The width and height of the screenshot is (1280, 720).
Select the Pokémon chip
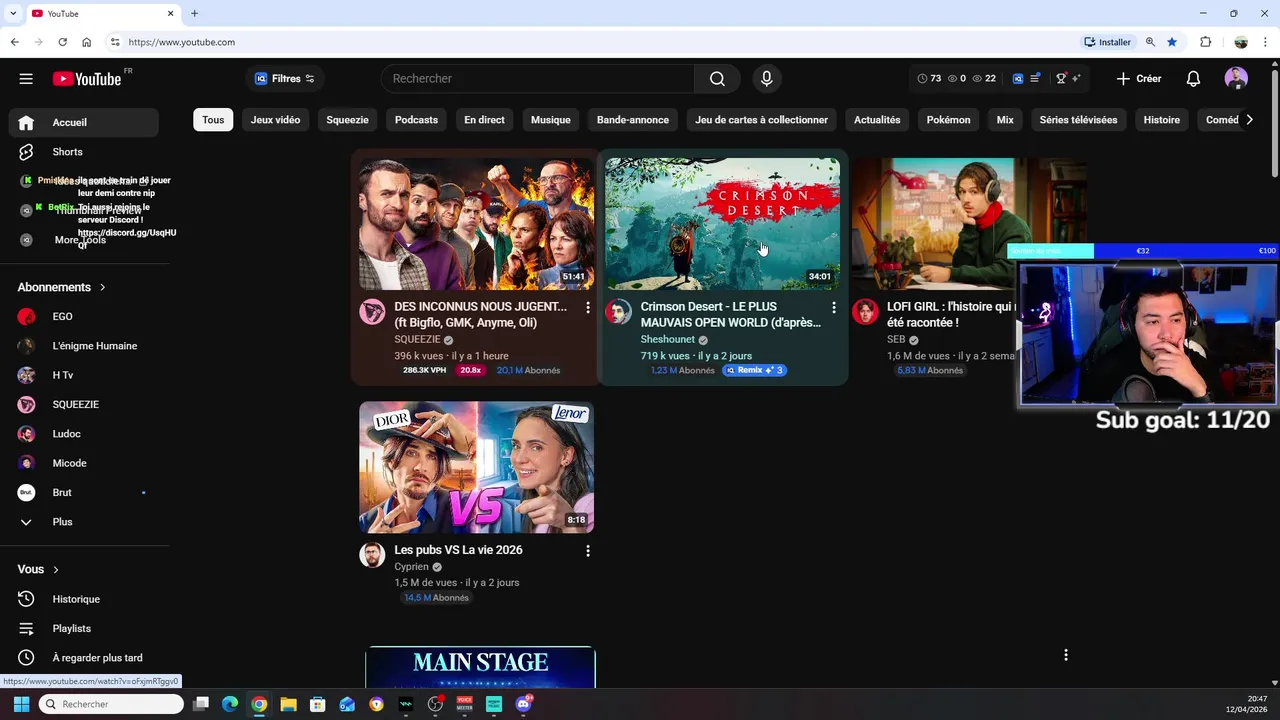[948, 120]
